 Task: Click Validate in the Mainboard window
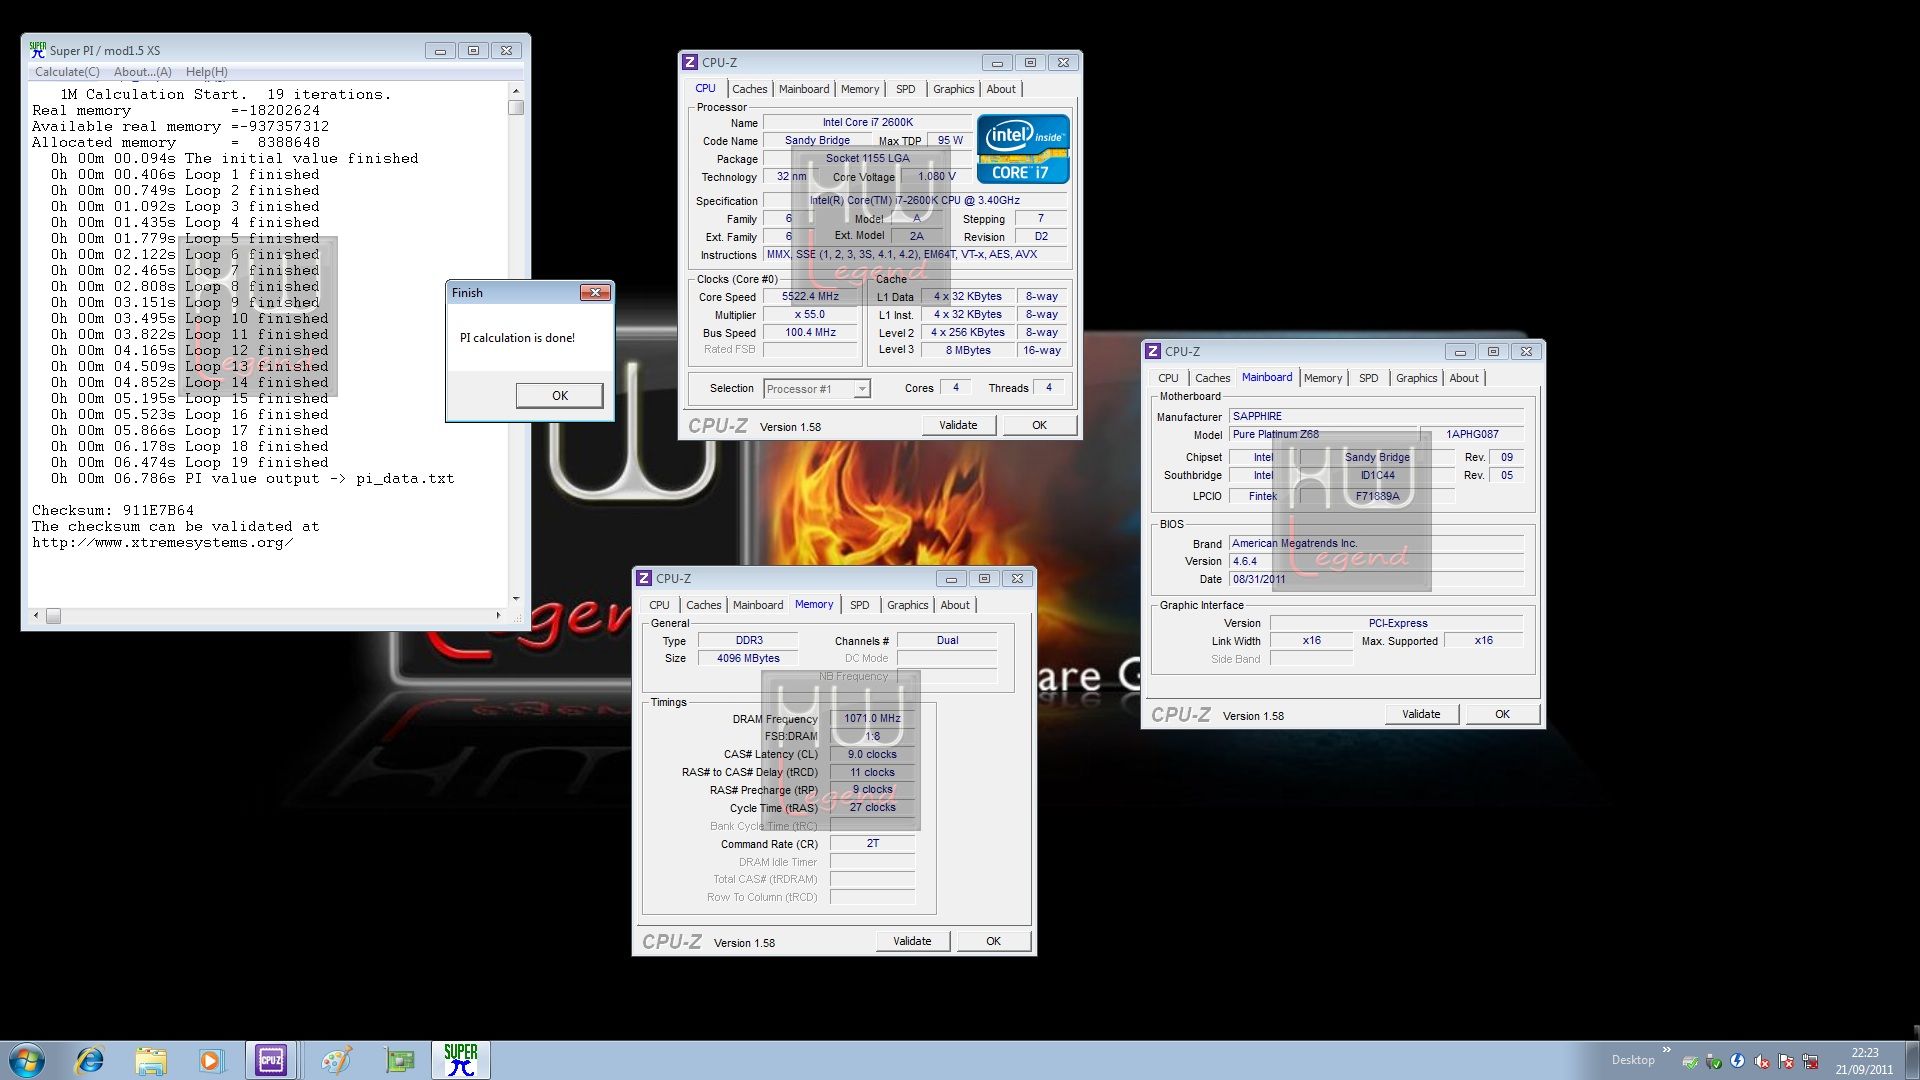(1421, 714)
